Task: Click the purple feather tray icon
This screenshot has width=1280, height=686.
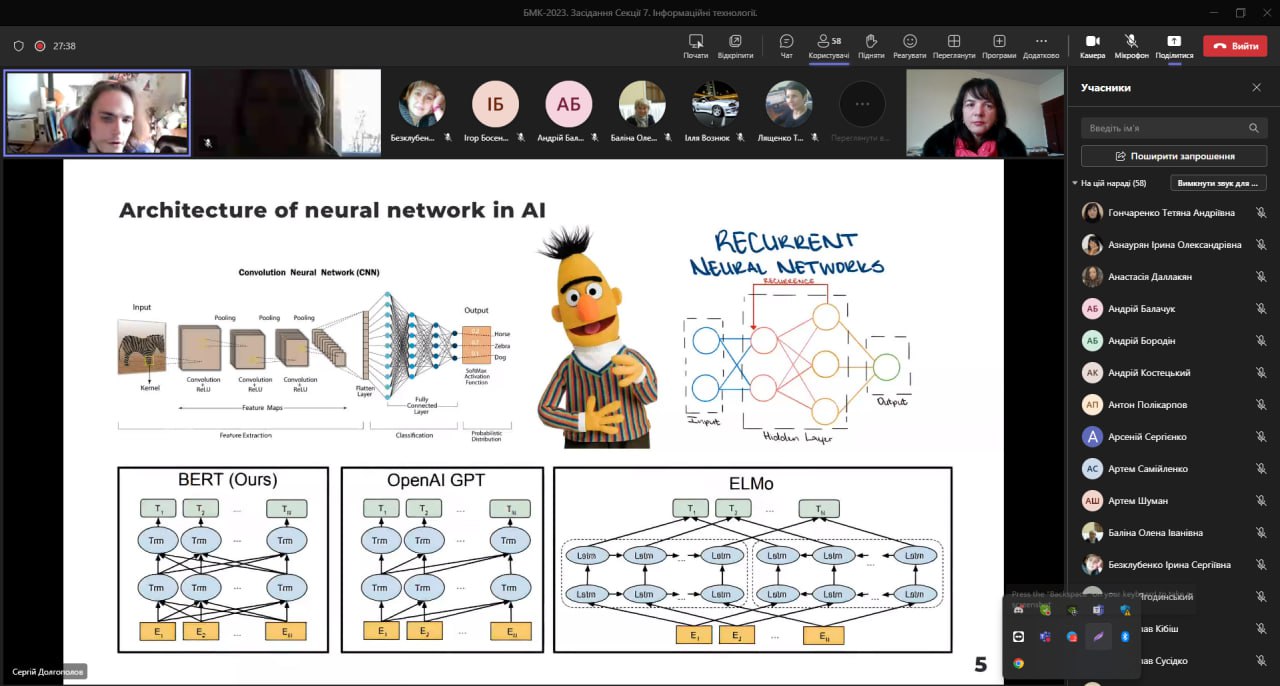Action: (x=1098, y=636)
